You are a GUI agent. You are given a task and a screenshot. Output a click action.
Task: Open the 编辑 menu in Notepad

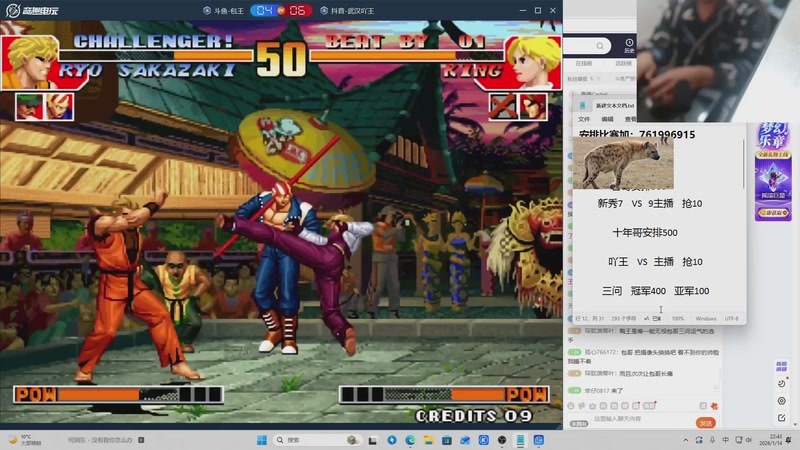(607, 119)
